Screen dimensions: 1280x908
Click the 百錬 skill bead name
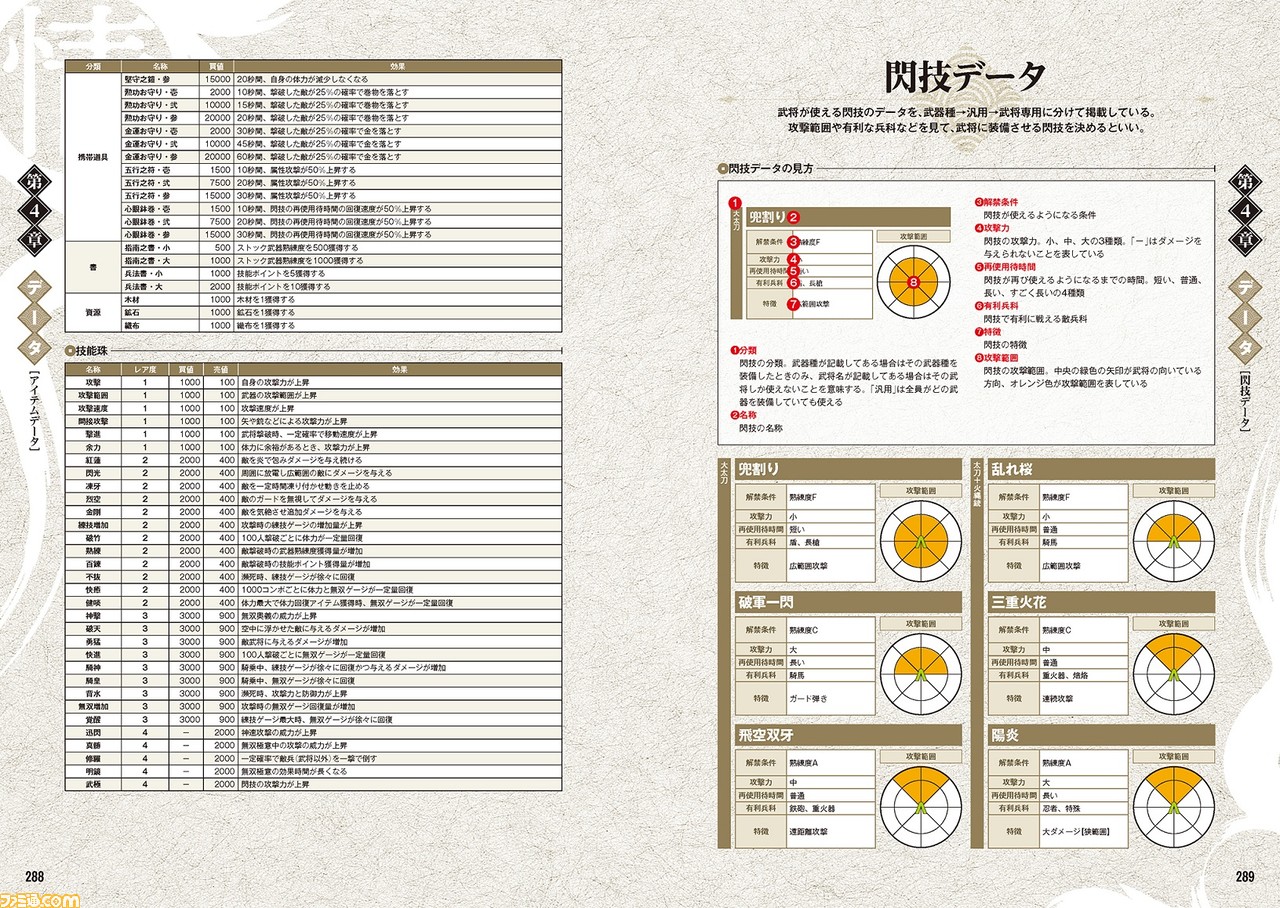point(94,563)
